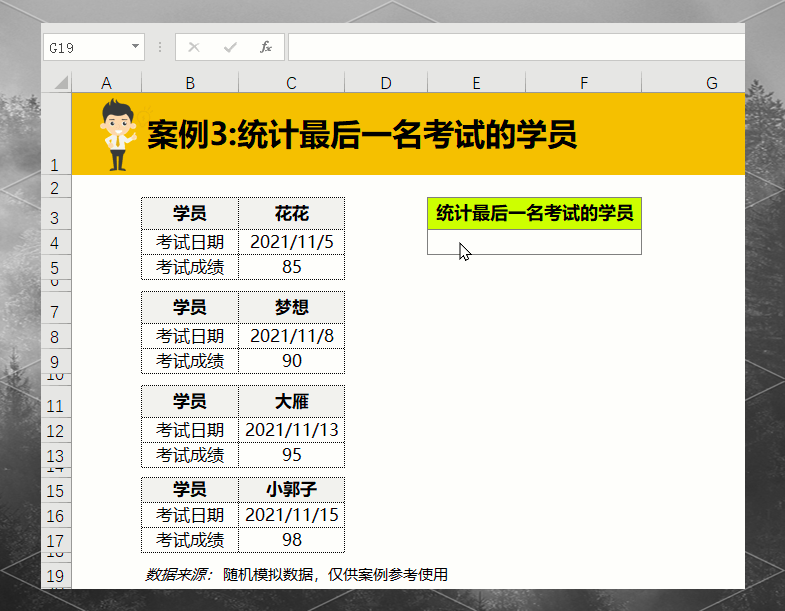
Task: Click the title text 案例3:统计最后一名考试的学员
Action: pyautogui.click(x=362, y=134)
